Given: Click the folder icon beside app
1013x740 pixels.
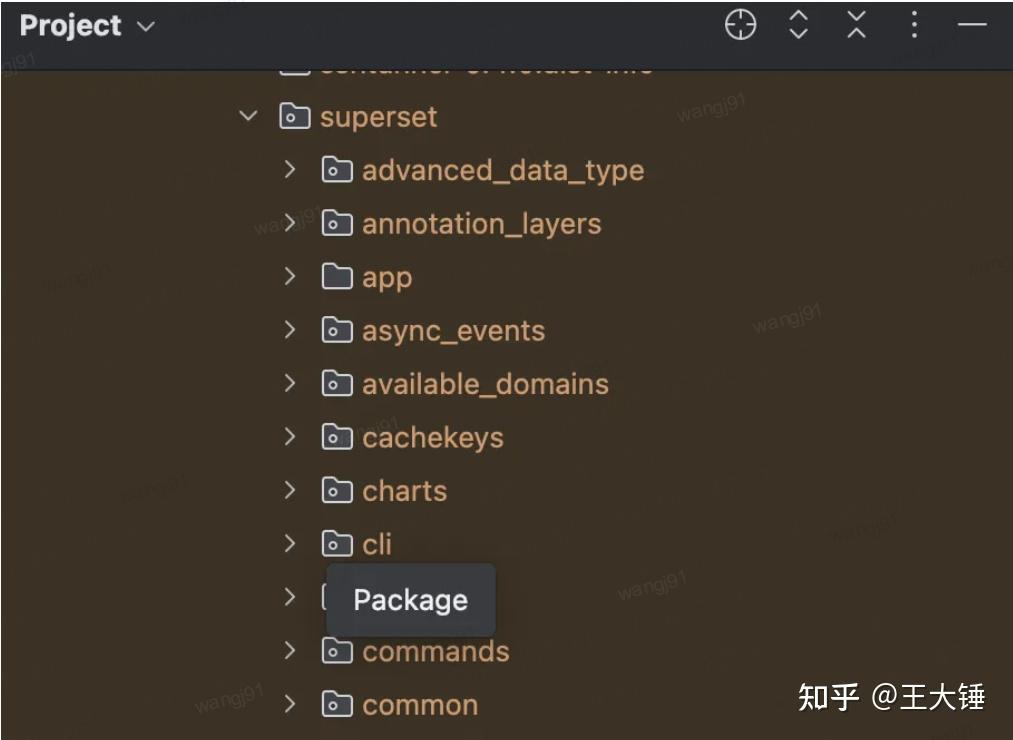Looking at the screenshot, I should coord(336,276).
